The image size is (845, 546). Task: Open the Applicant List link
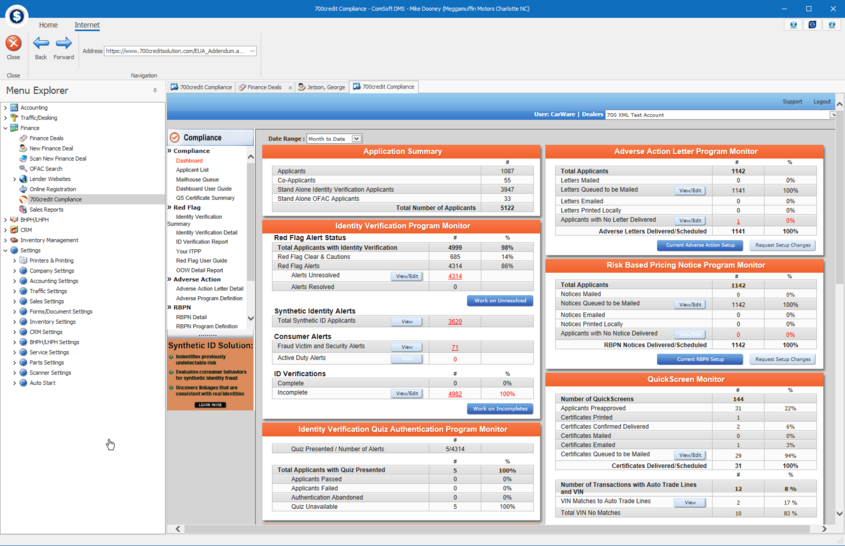click(192, 170)
